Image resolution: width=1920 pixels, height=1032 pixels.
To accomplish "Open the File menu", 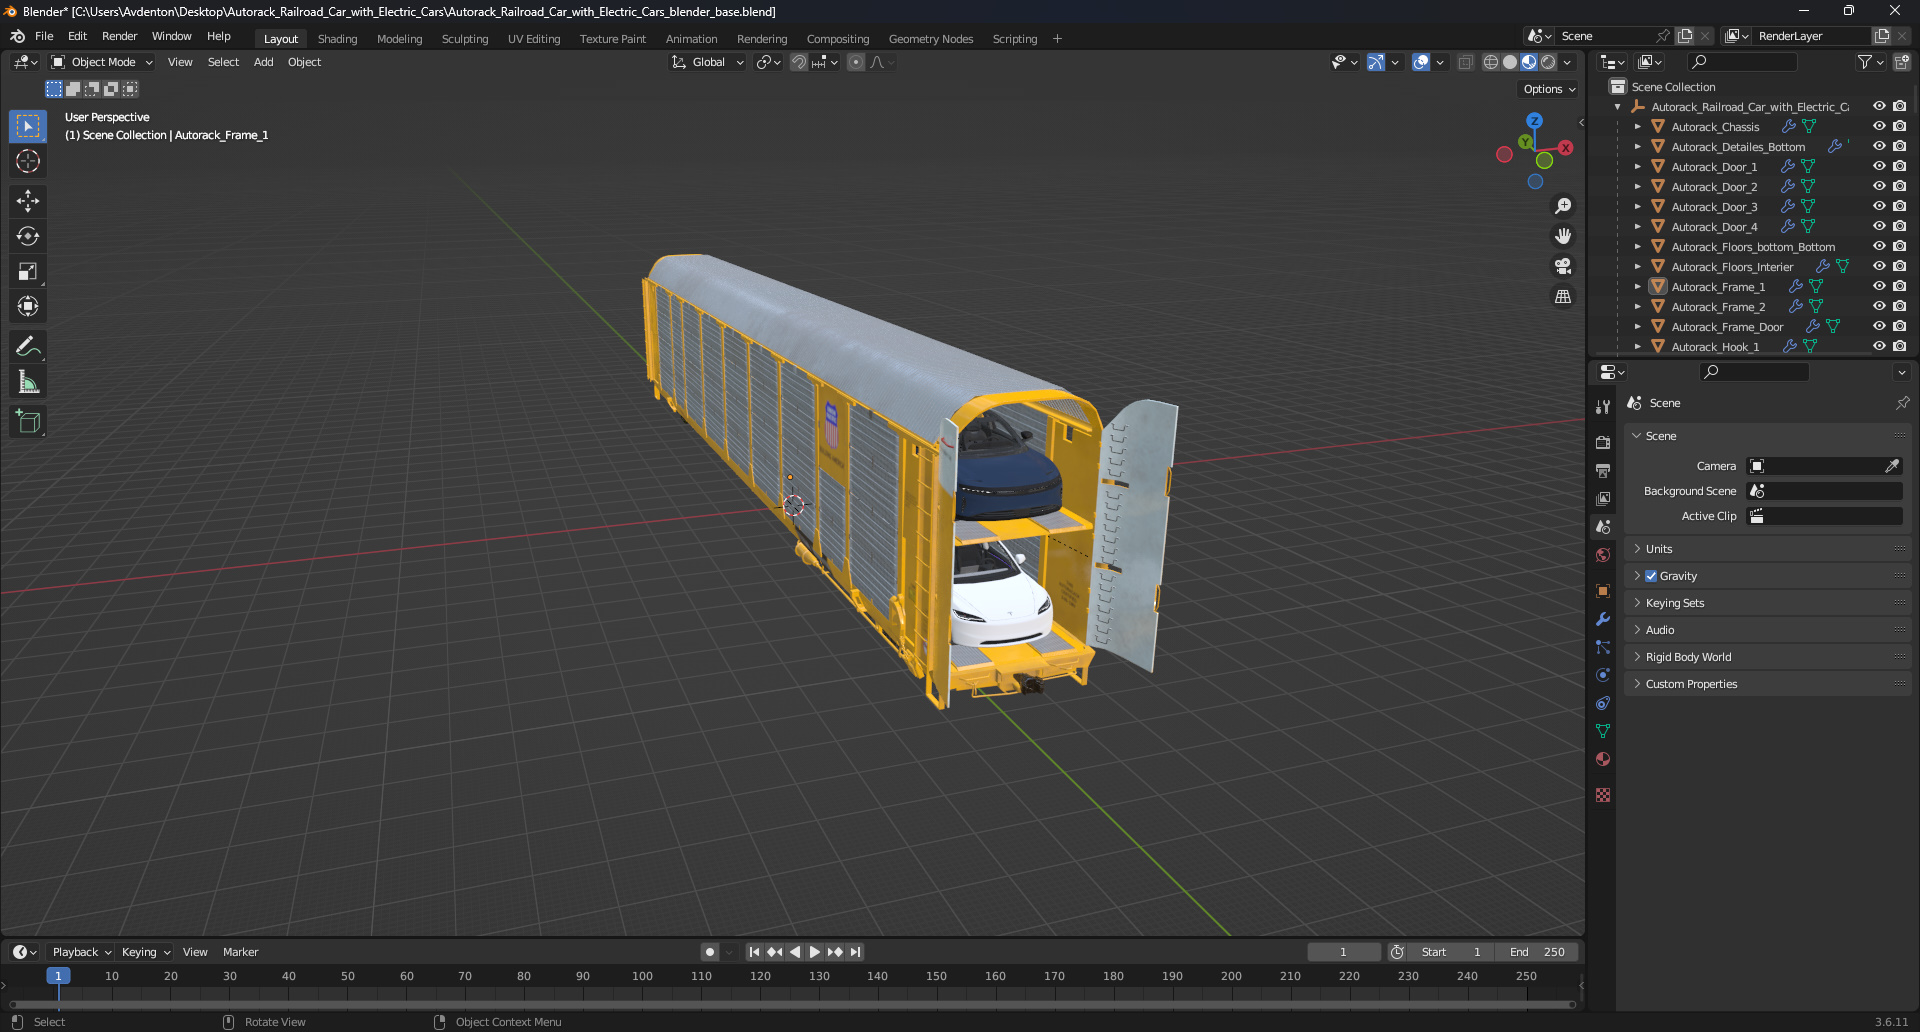I will pos(44,36).
